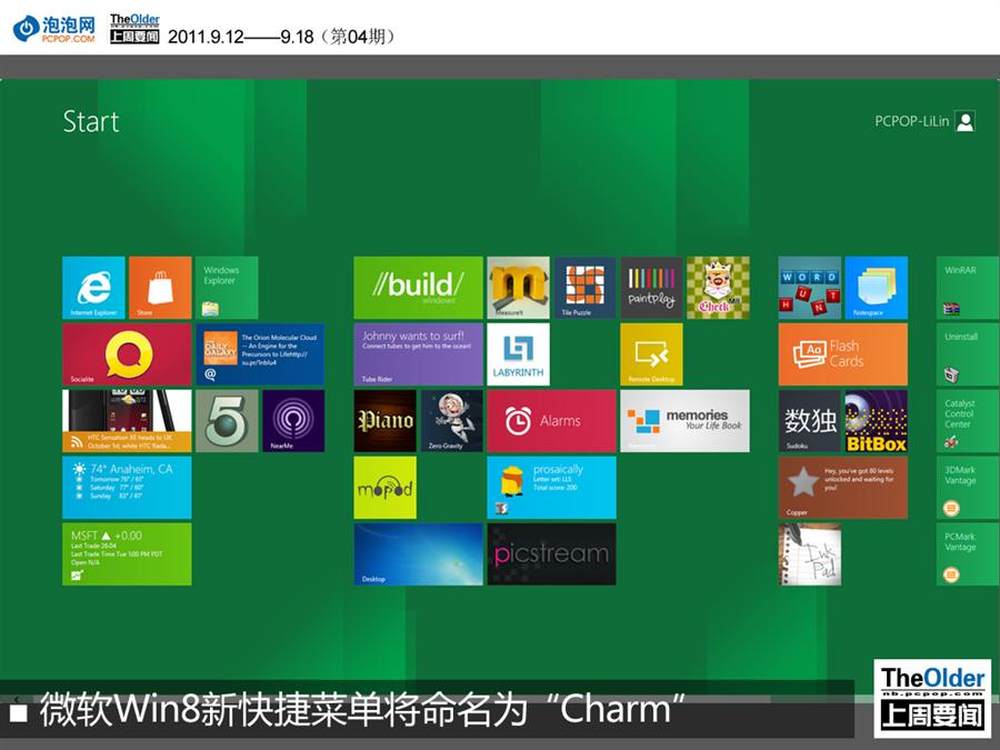Screen dimensions: 1000x750
Task: Launch the Catalyst Control Center tile
Action: coord(968,421)
